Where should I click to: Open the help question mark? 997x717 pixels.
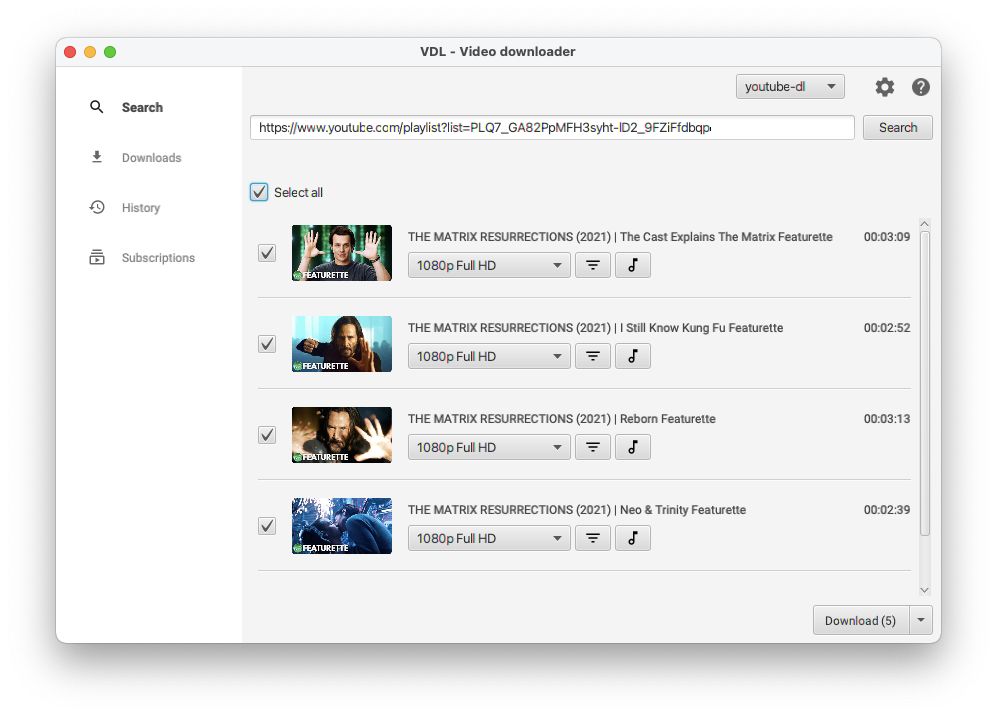[920, 87]
